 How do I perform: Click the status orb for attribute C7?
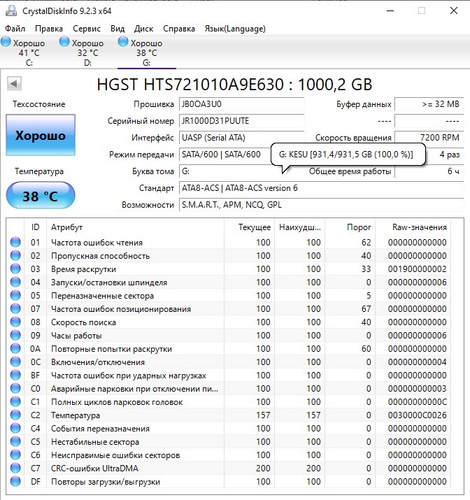point(15,468)
